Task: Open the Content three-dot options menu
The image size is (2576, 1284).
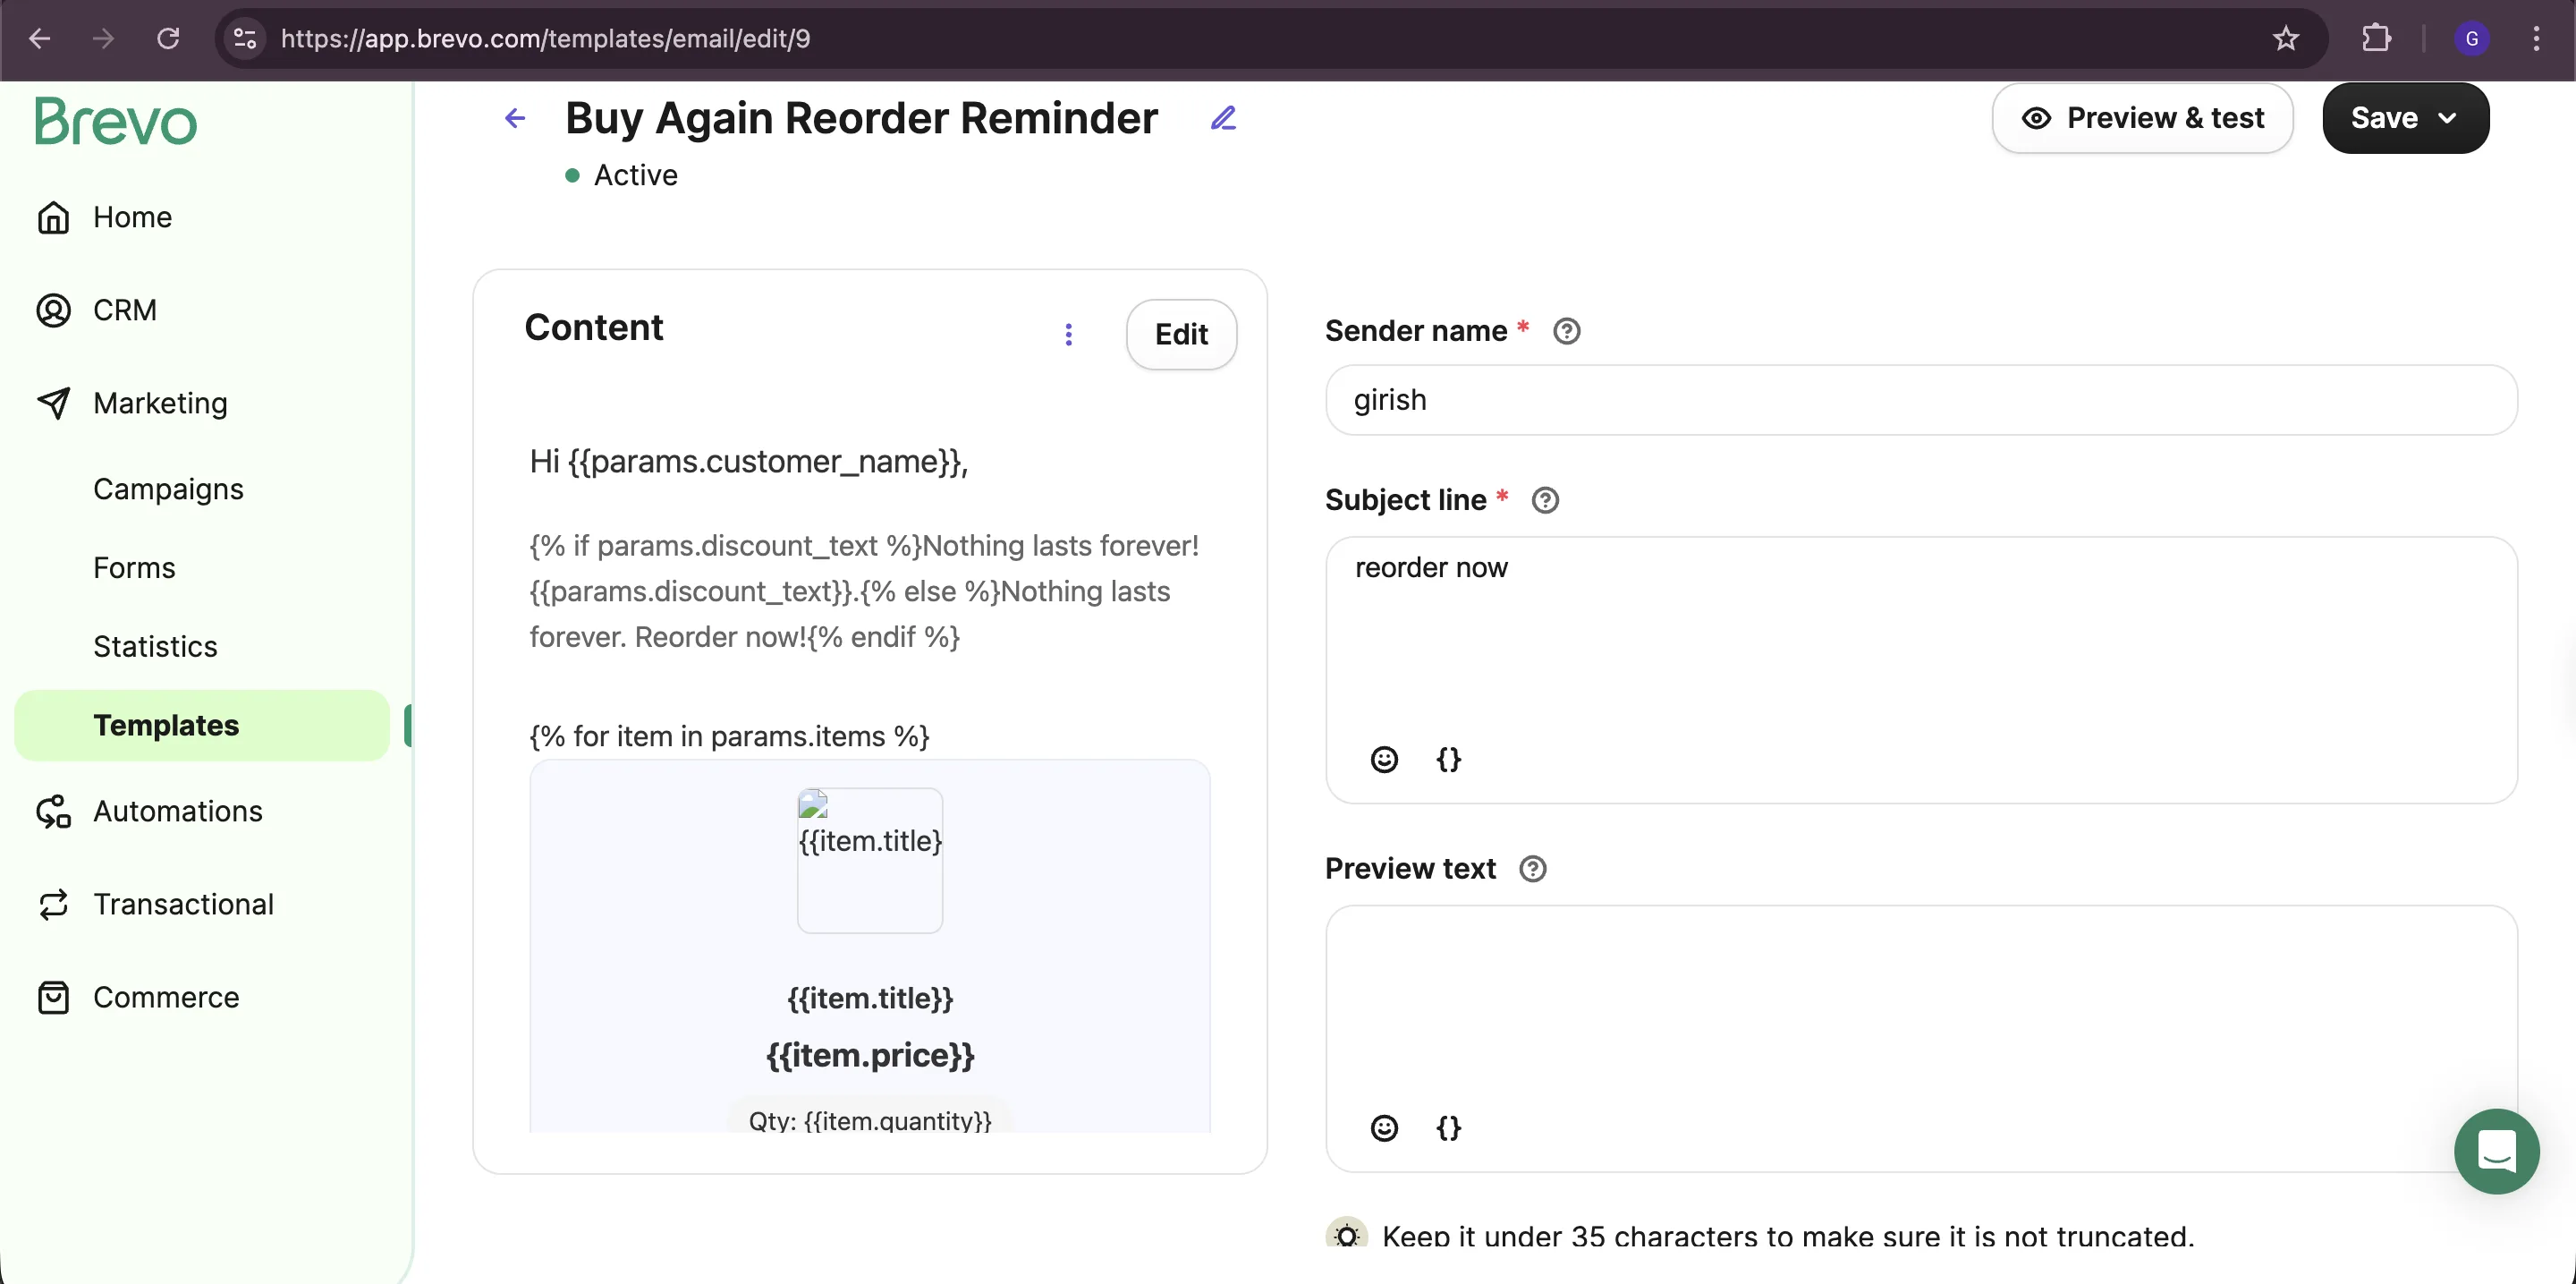Action: (1069, 334)
